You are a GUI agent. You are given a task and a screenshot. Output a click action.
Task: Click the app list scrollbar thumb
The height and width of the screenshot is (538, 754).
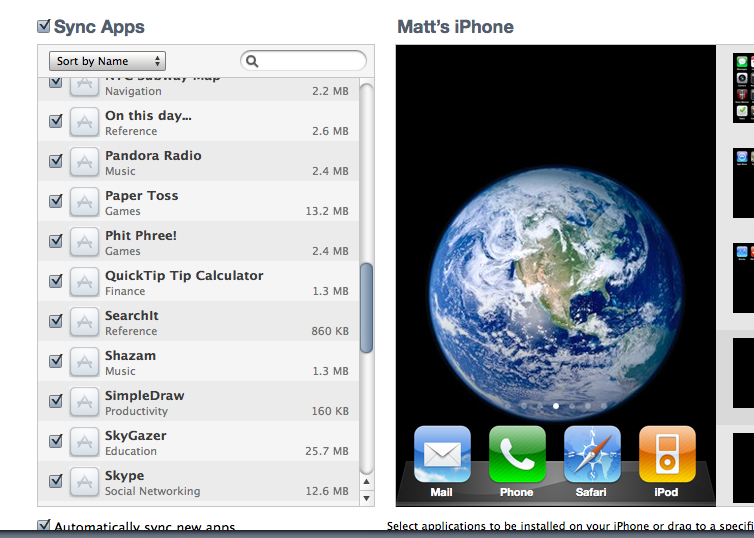(366, 308)
